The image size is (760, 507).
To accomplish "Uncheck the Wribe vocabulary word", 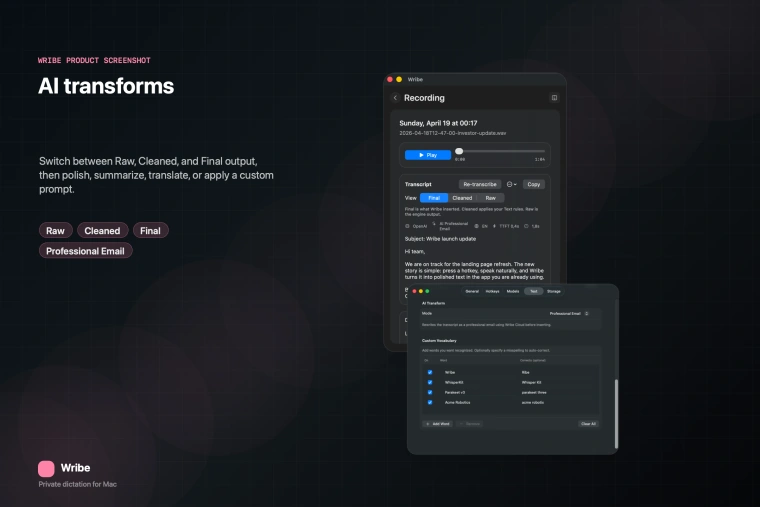I will (x=430, y=372).
